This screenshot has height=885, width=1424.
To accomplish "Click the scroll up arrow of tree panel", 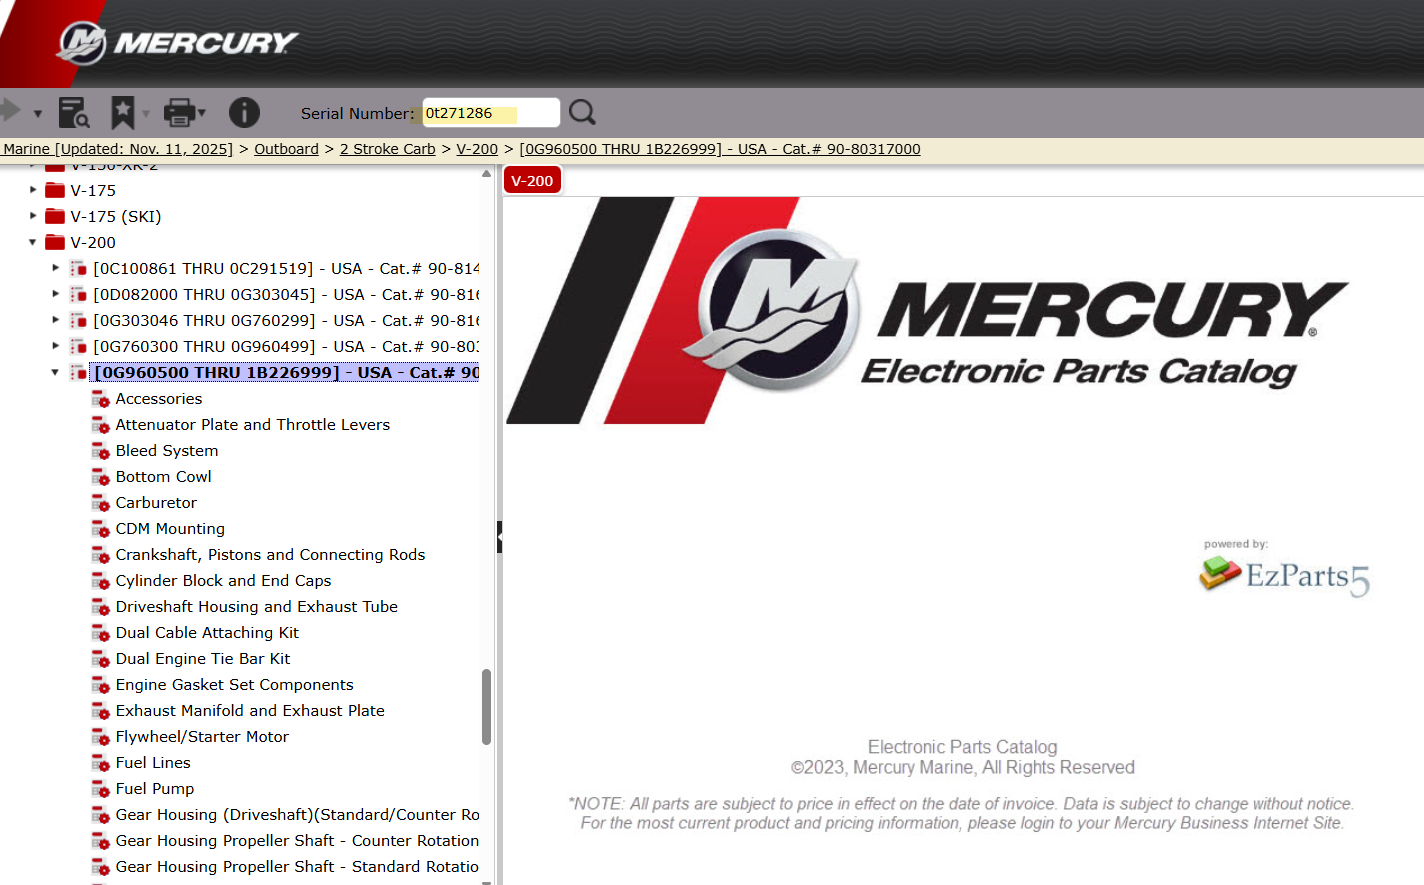I will tap(487, 173).
